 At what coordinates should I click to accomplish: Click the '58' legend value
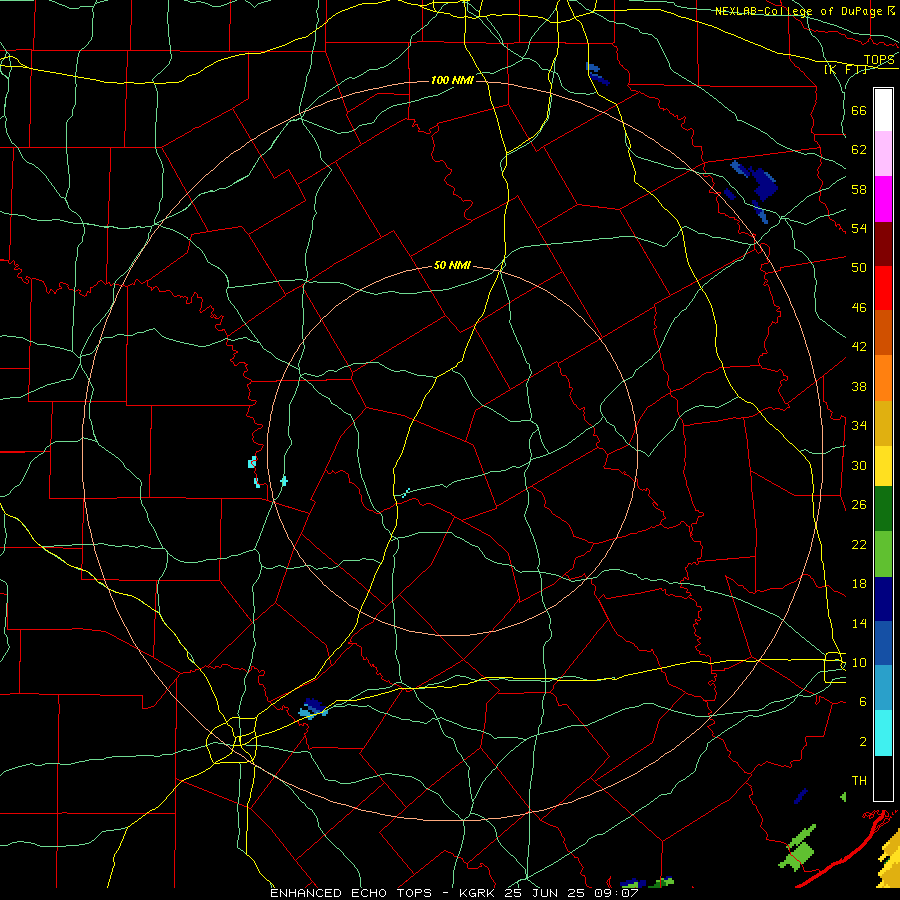coord(859,189)
